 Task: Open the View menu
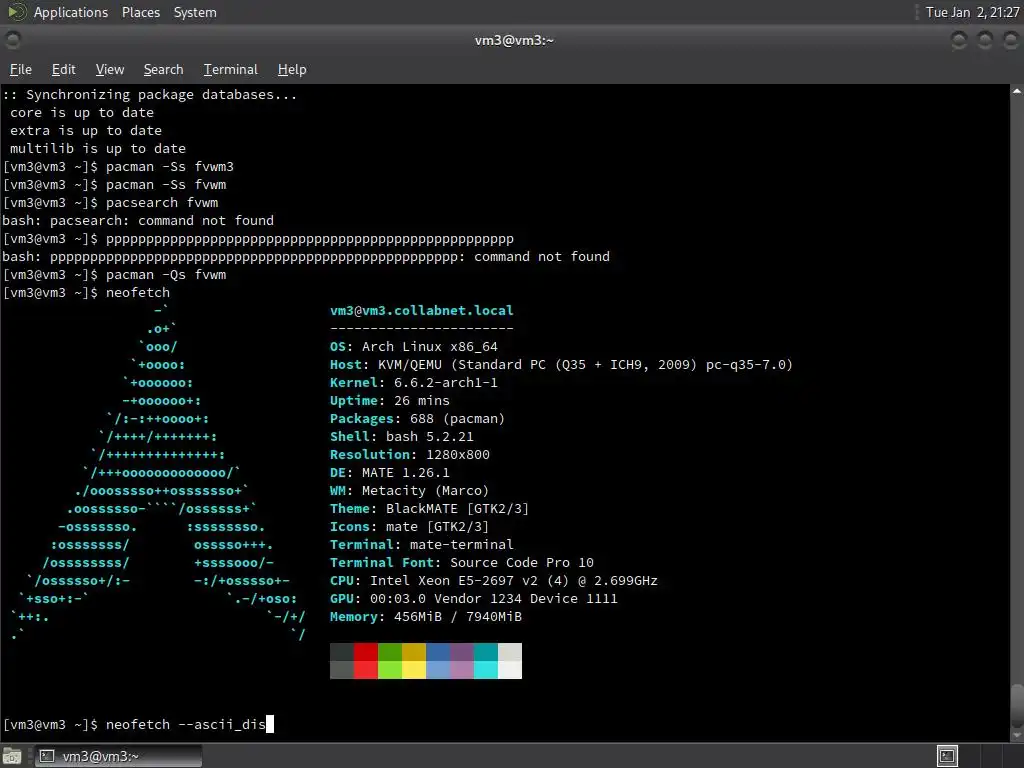coord(109,69)
